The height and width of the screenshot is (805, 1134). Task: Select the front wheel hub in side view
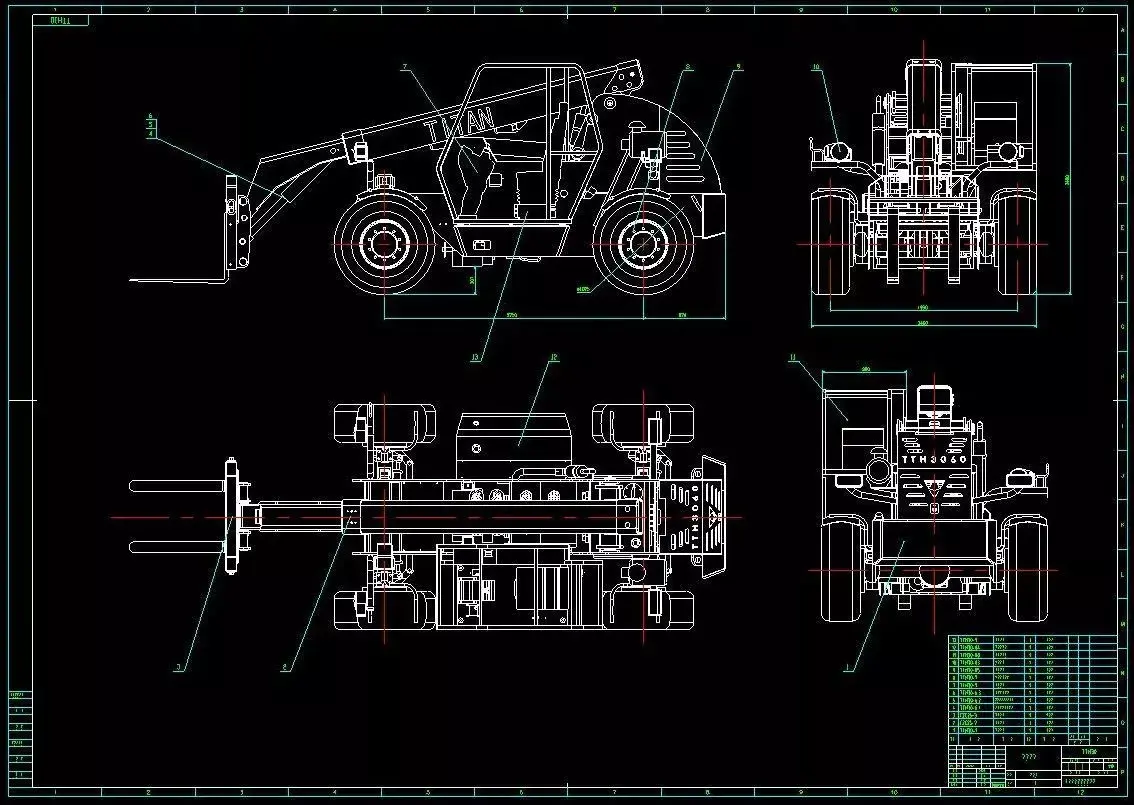pos(384,244)
